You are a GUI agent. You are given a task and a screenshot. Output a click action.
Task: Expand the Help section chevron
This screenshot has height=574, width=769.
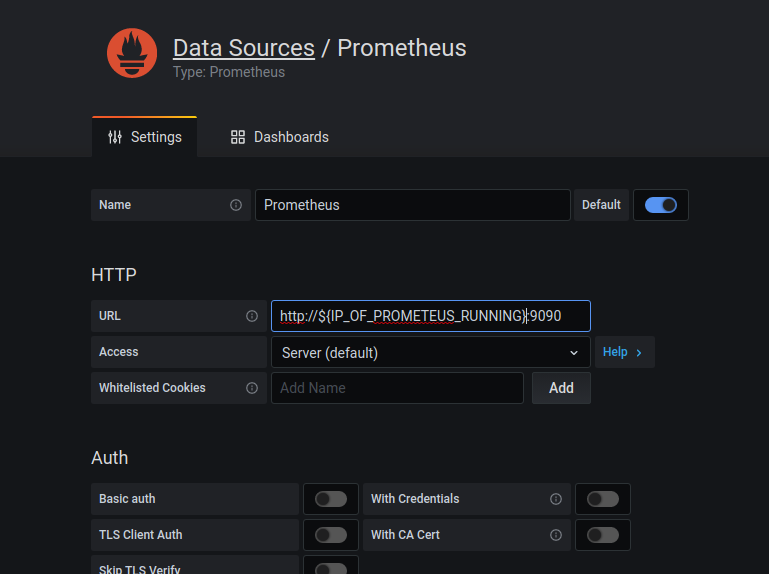(x=639, y=352)
